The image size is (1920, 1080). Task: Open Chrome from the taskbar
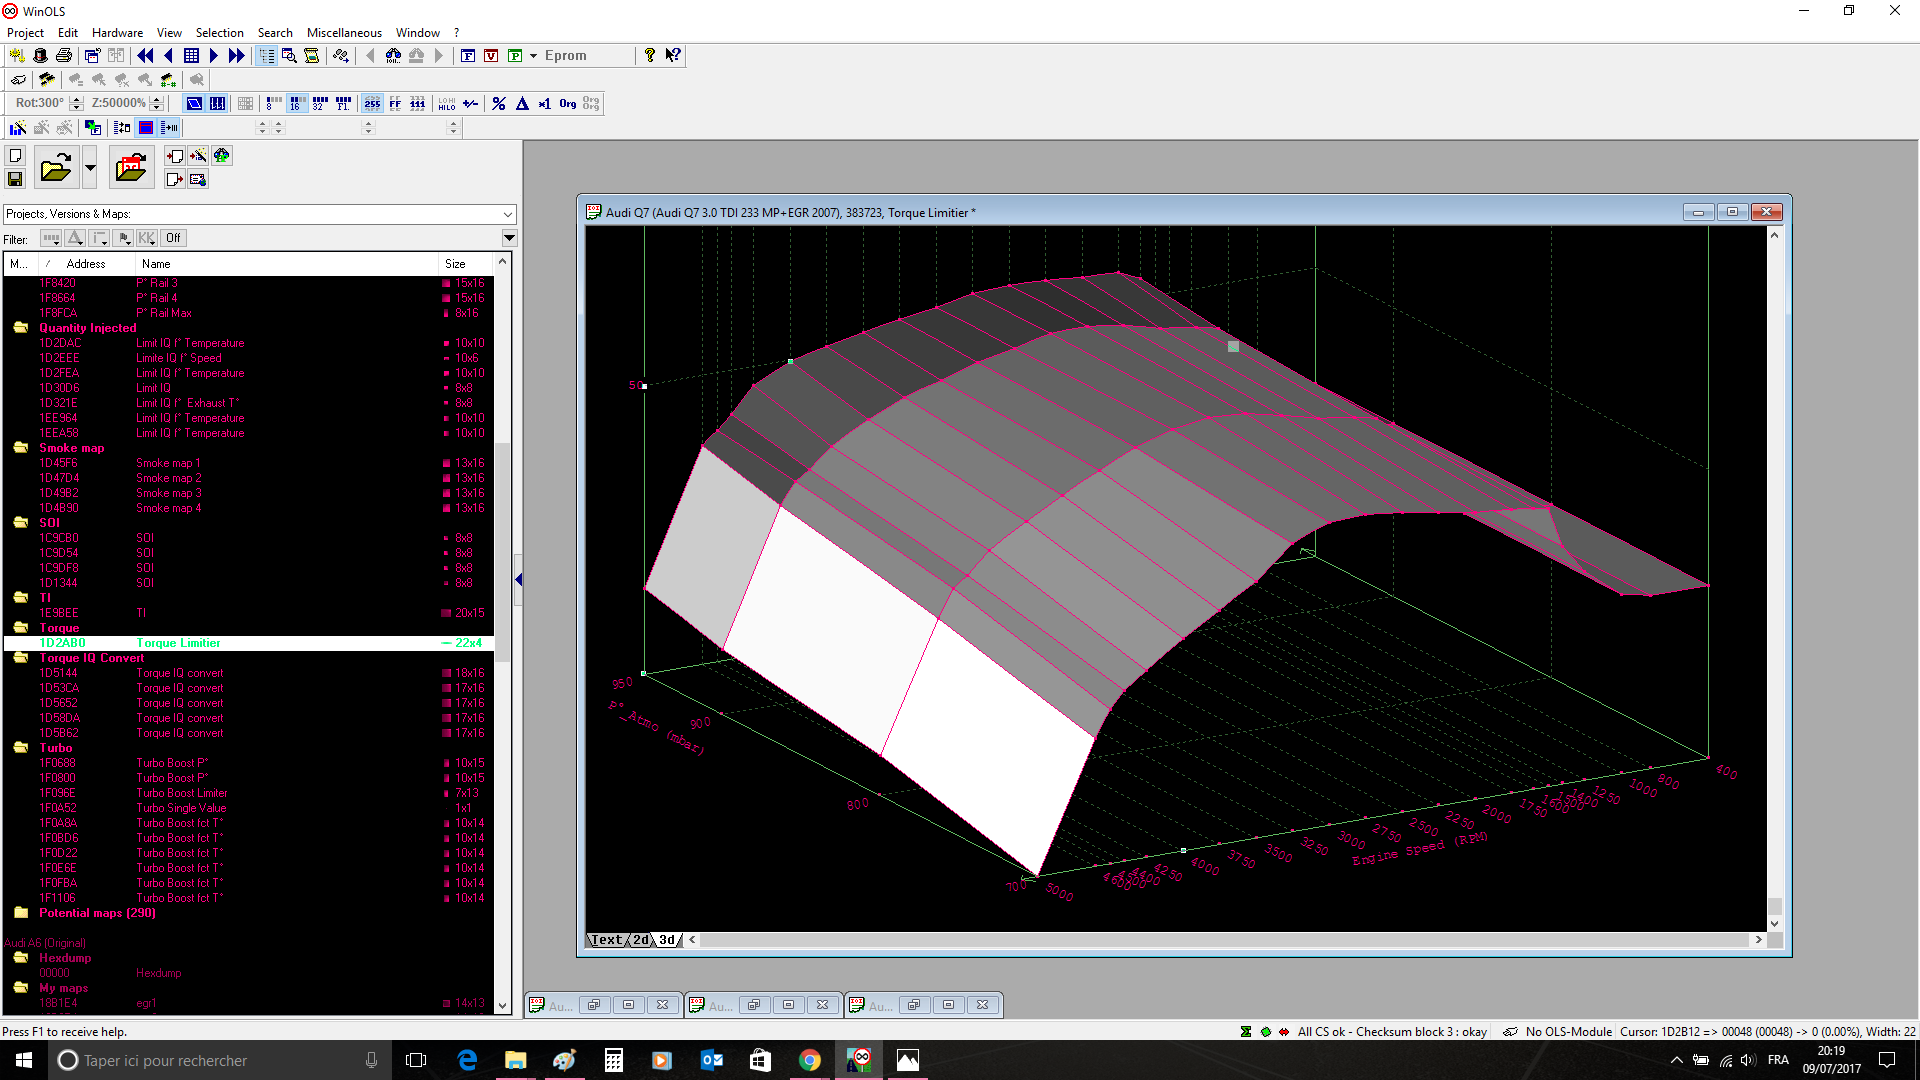(810, 1060)
